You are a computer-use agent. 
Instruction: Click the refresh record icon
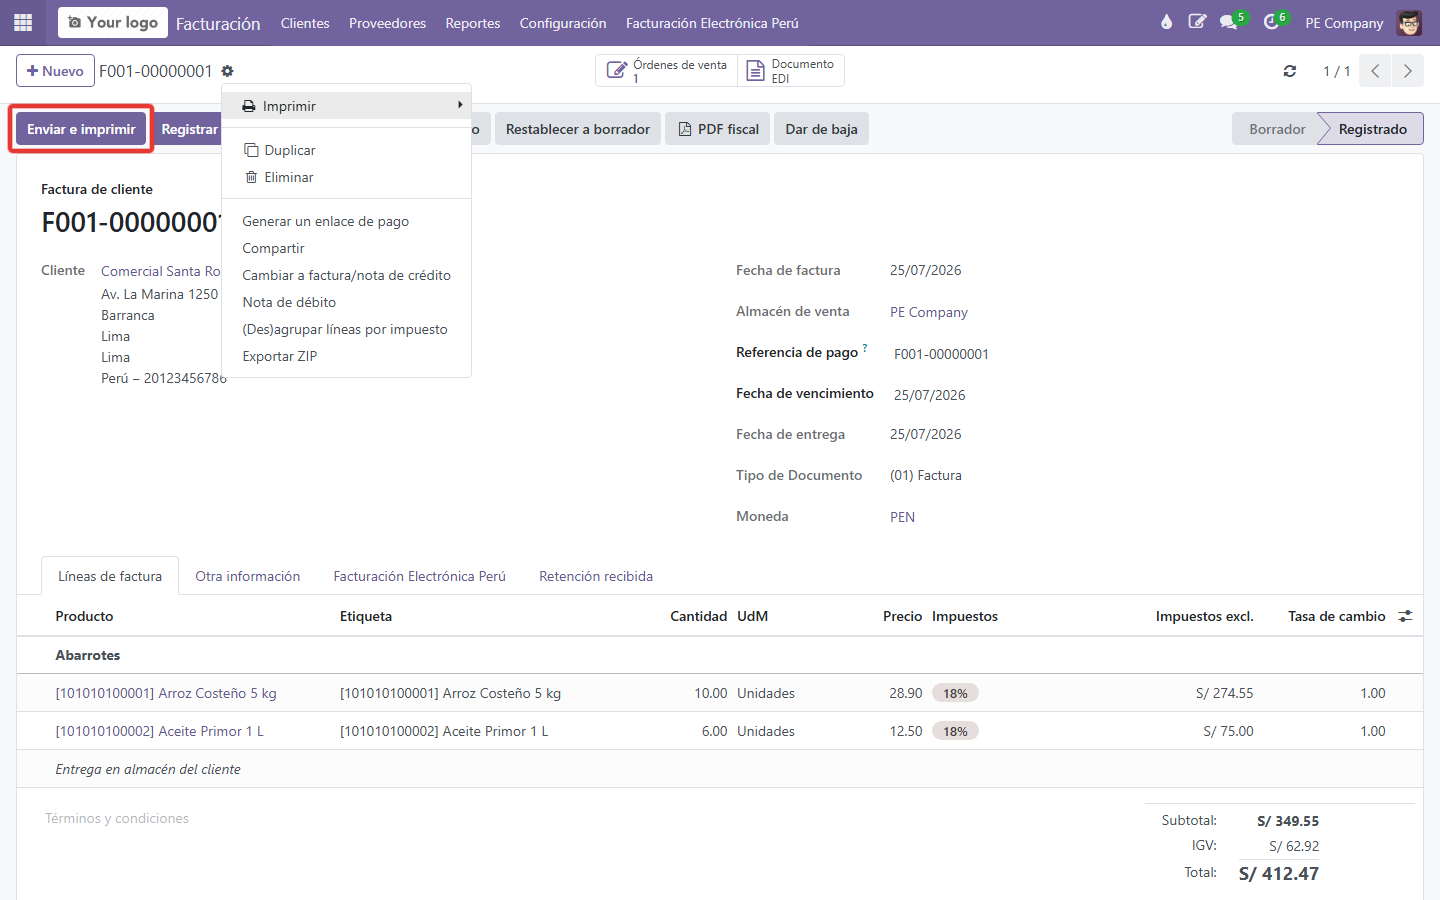point(1290,71)
